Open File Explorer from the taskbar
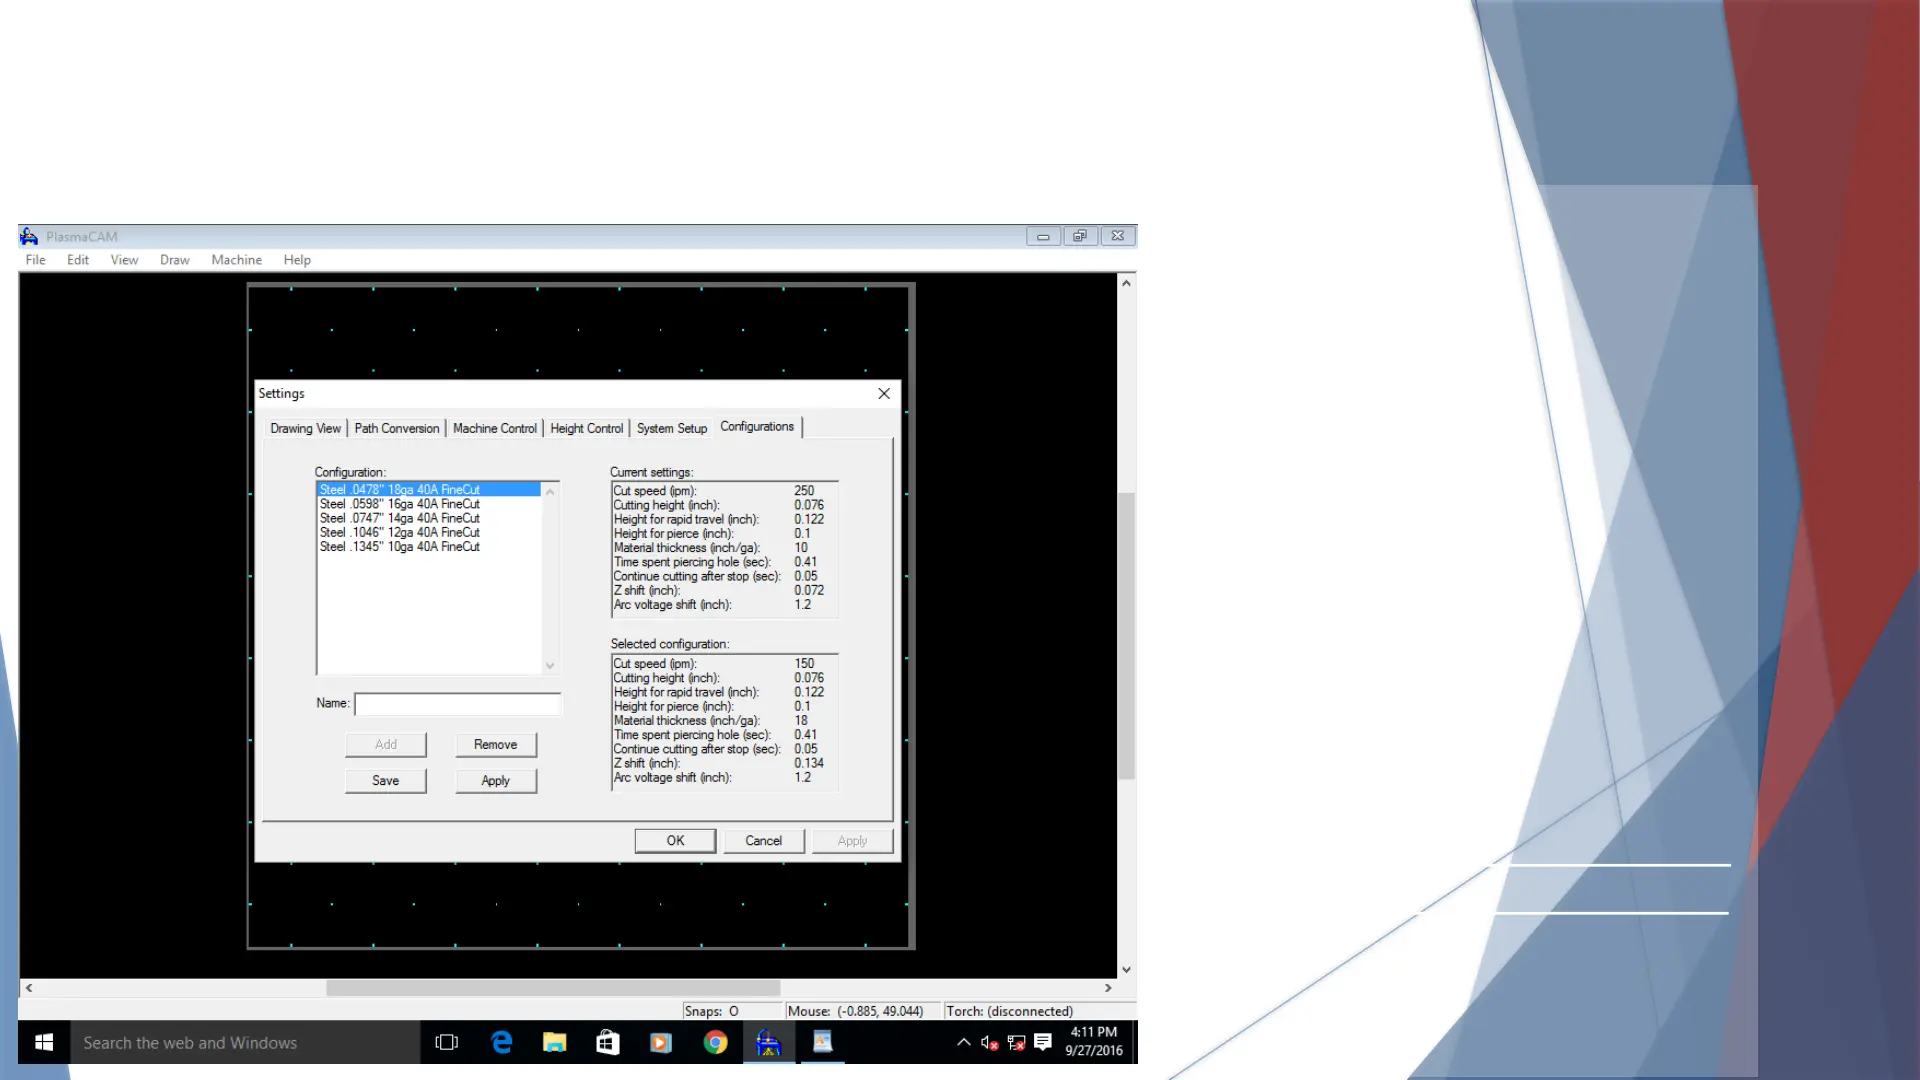 click(554, 1042)
